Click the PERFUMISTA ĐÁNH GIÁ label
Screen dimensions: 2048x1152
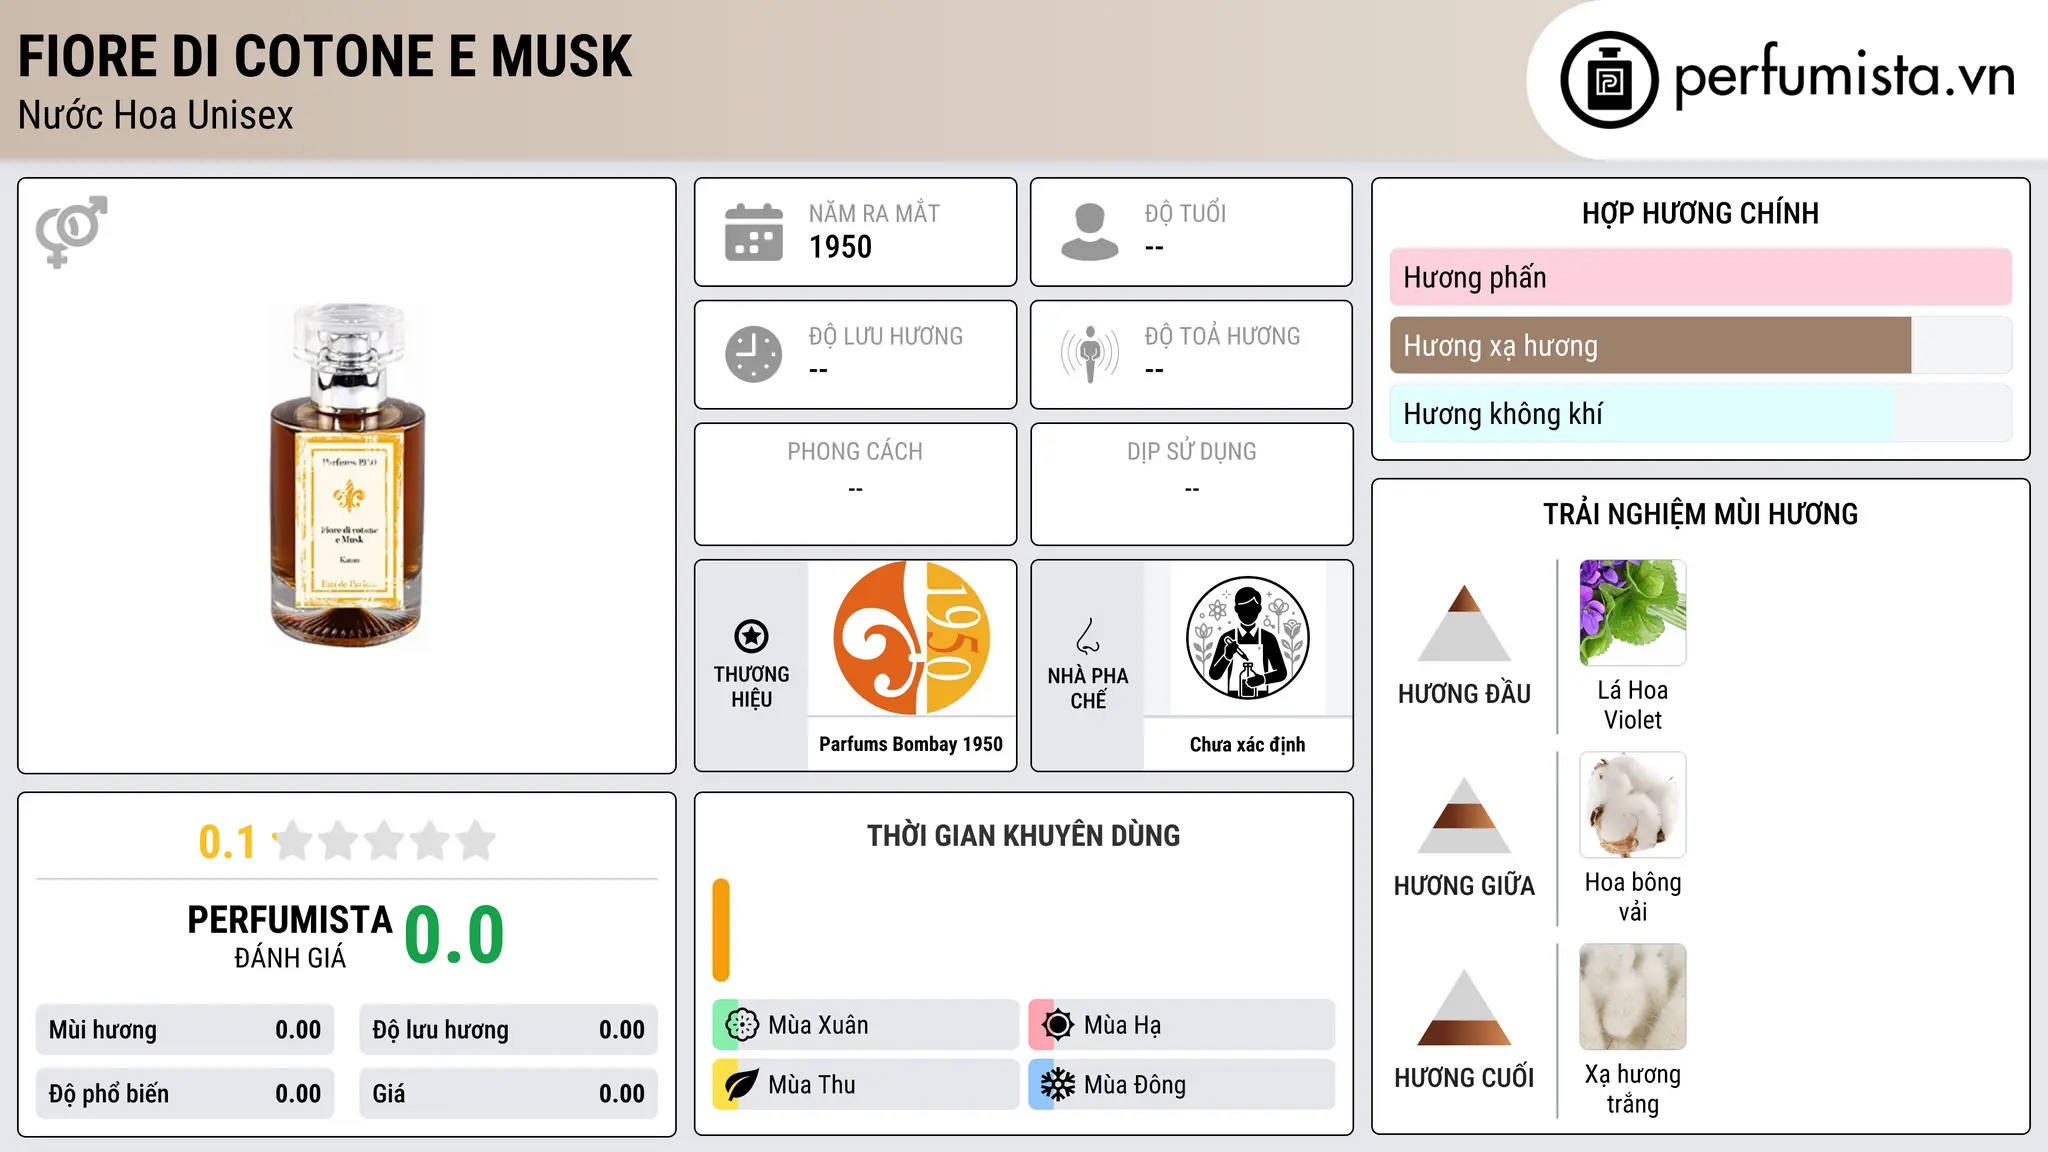pyautogui.click(x=290, y=936)
